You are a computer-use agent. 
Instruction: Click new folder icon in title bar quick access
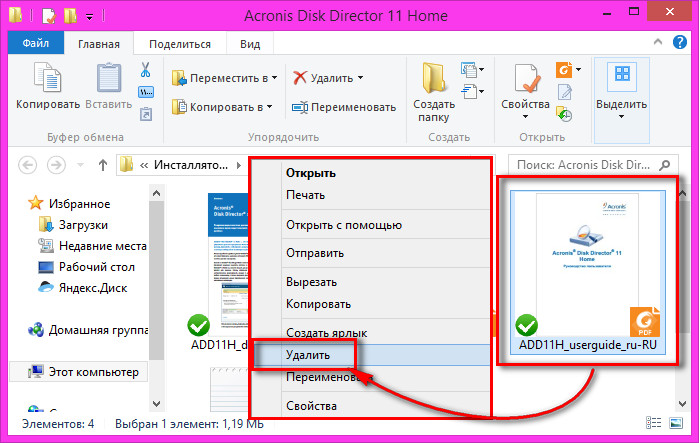(70, 16)
